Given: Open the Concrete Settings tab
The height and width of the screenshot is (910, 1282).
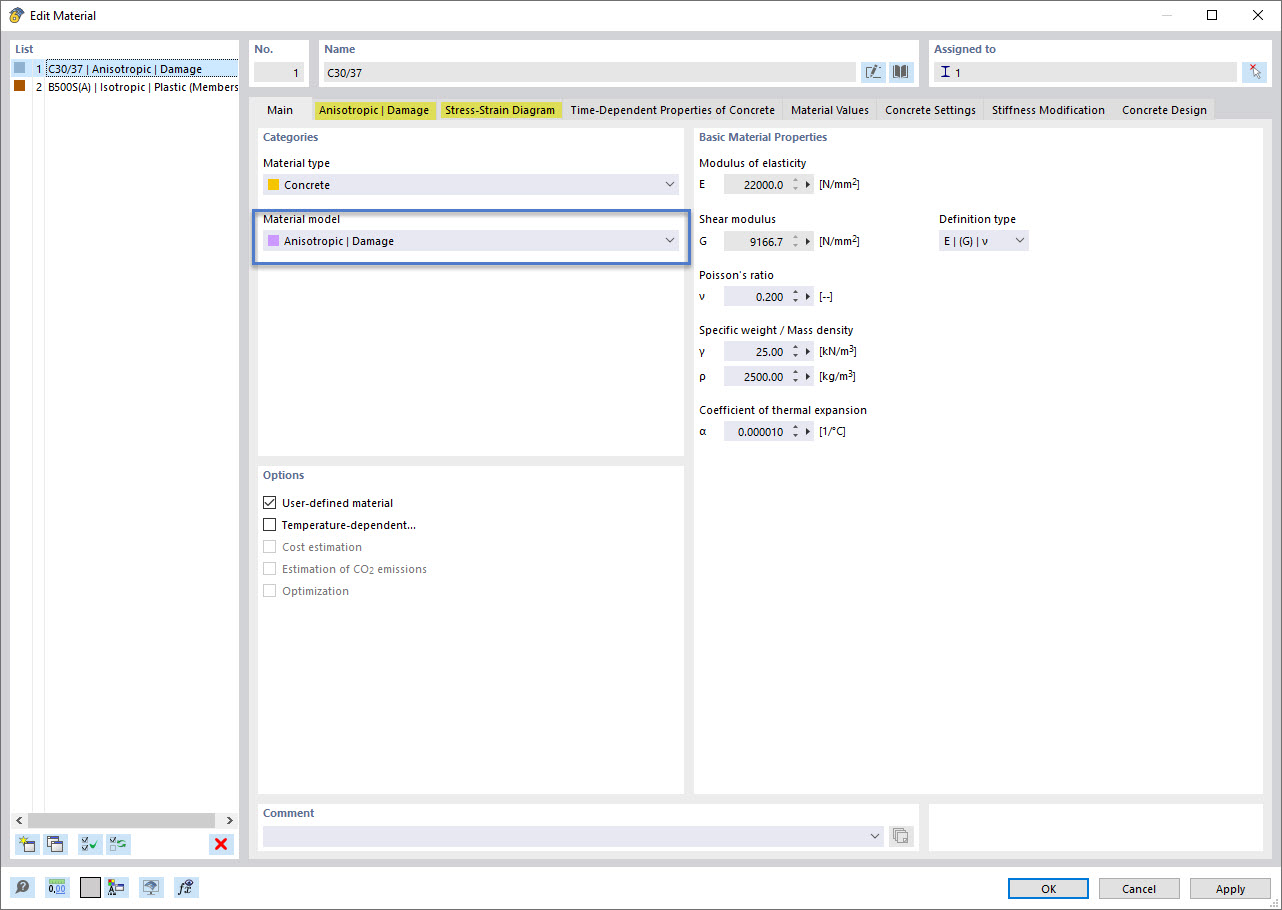Looking at the screenshot, I should point(930,110).
